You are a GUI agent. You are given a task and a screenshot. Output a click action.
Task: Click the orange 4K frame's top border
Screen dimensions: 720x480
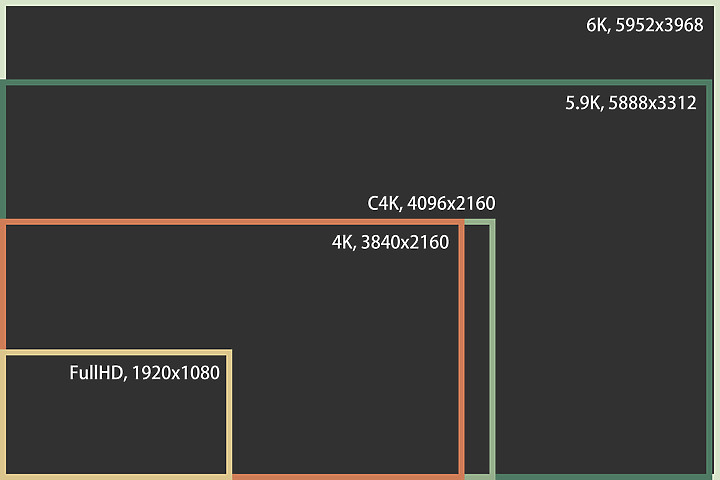click(x=232, y=222)
